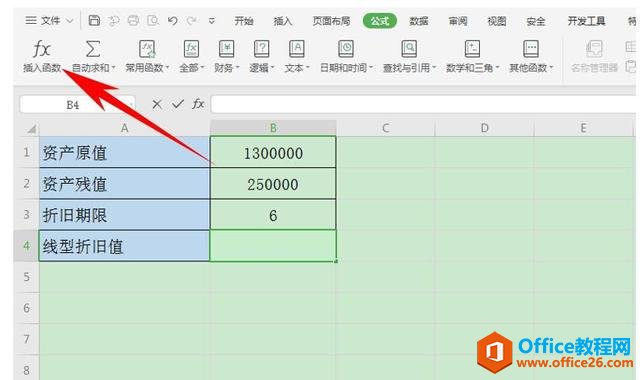Switch to the 安全 Security tab
Viewport: 640px width, 380px height.
coord(536,21)
